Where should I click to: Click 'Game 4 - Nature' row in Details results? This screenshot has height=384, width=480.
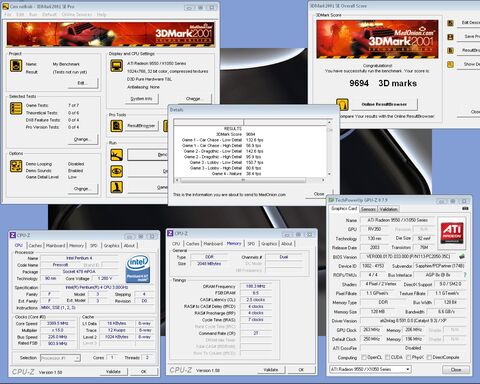click(237, 174)
